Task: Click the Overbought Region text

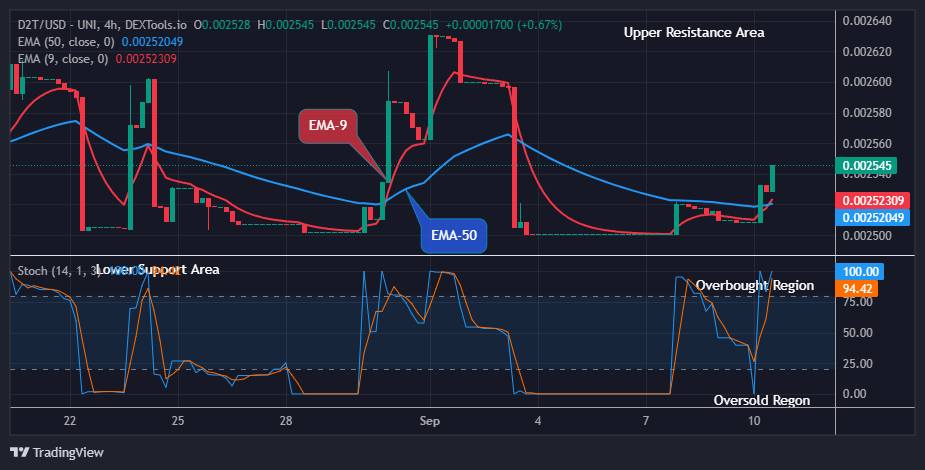Action: 755,285
